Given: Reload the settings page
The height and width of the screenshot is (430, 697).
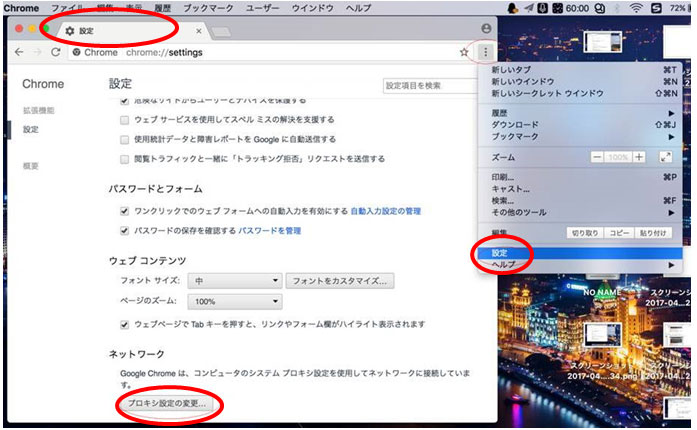Looking at the screenshot, I should (56, 52).
